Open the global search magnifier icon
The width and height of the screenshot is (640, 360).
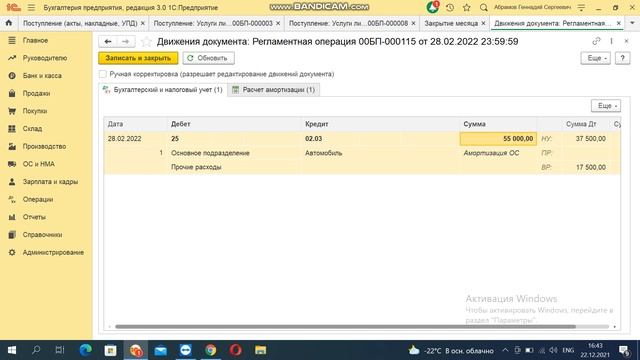[x=484, y=7]
